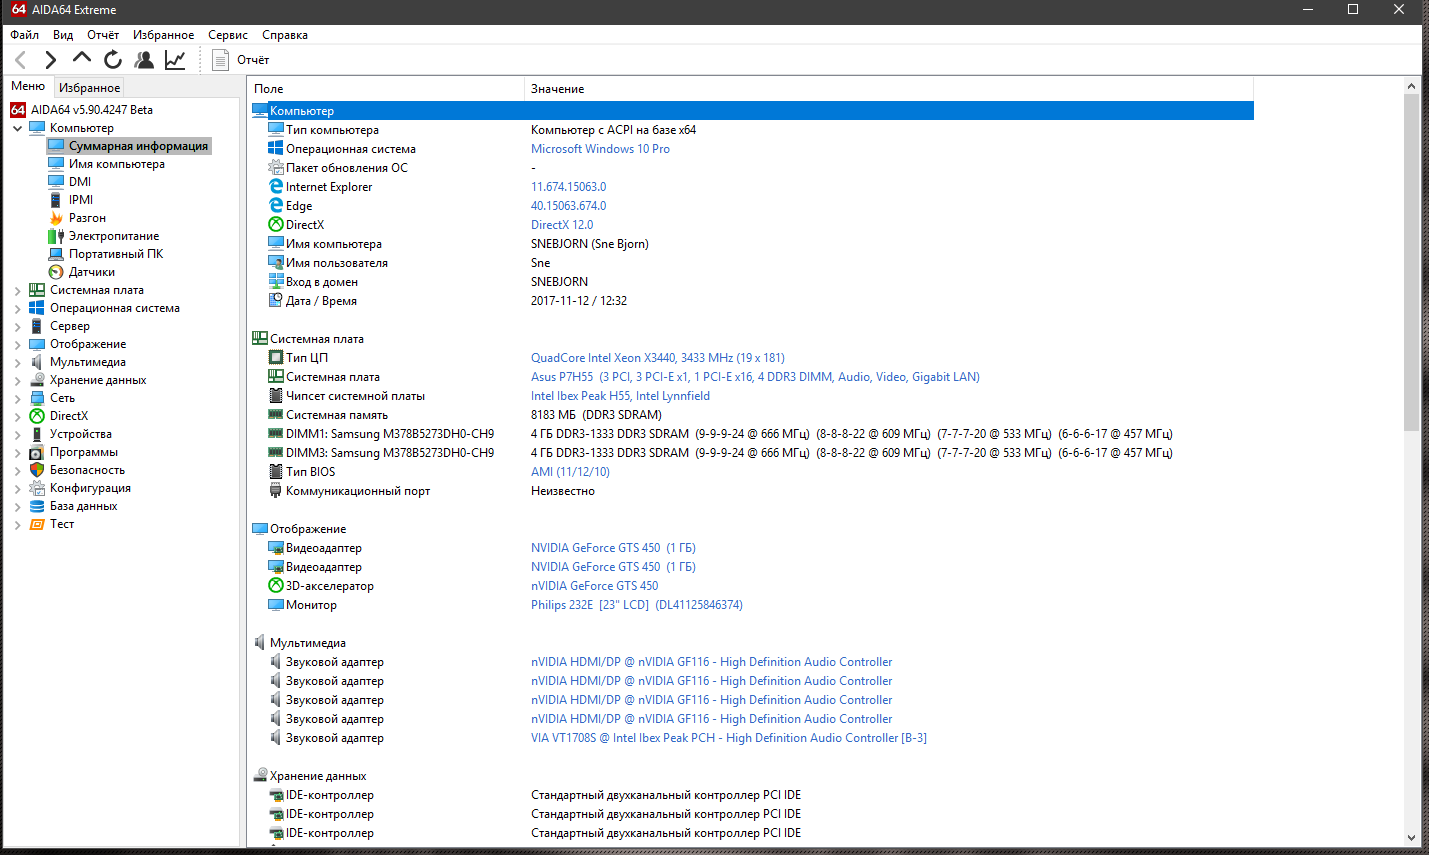Open the Intel Ibex Peak H55 chipset link

coord(620,396)
